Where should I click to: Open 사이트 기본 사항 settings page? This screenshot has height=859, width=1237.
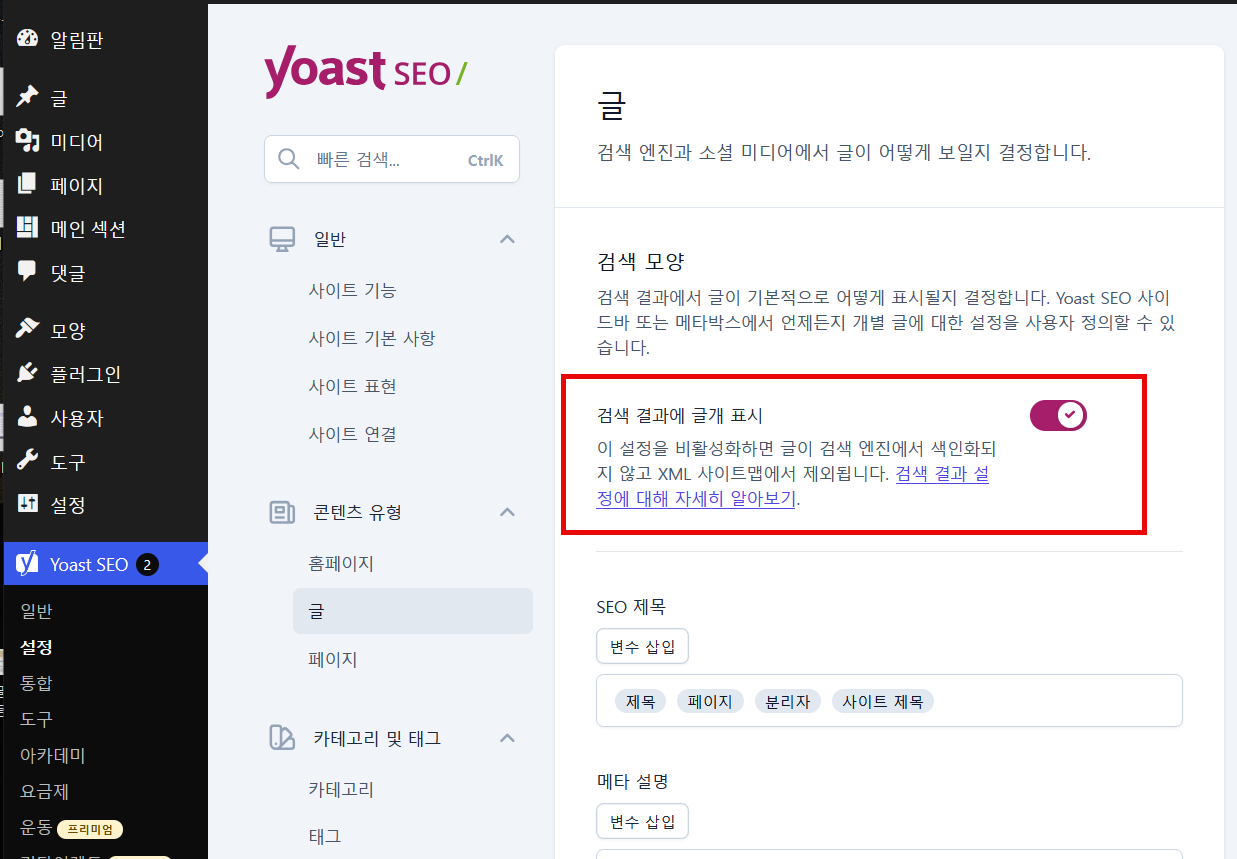coord(372,338)
